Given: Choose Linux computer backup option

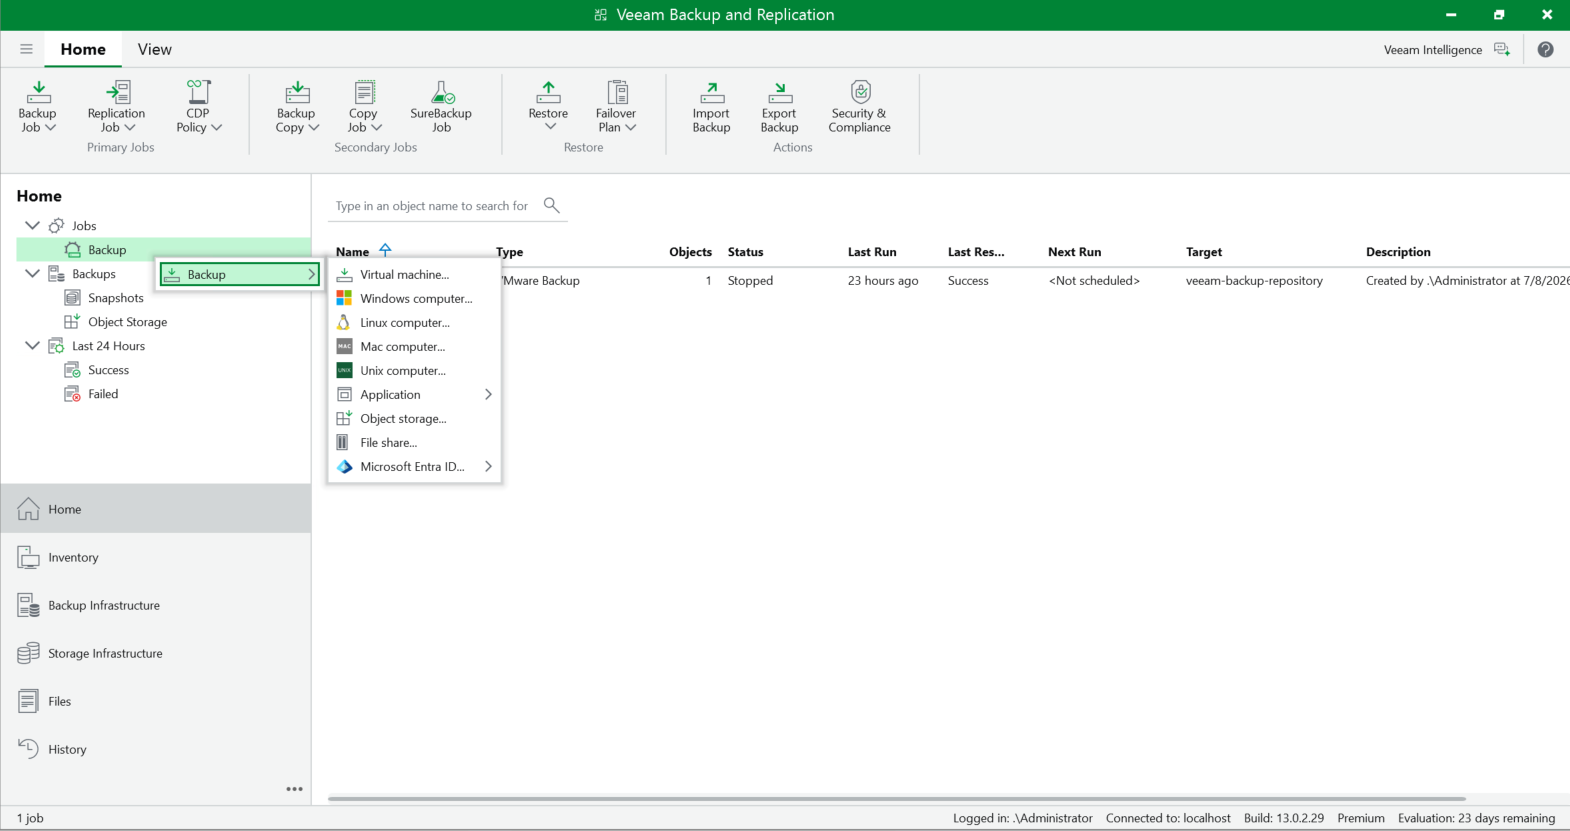Looking at the screenshot, I should coord(414,322).
